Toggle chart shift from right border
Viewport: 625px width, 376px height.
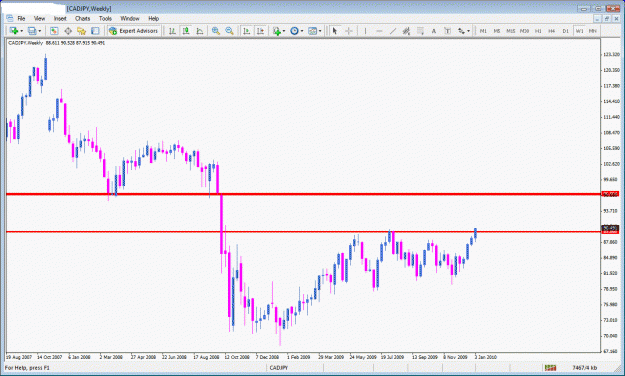tap(260, 31)
